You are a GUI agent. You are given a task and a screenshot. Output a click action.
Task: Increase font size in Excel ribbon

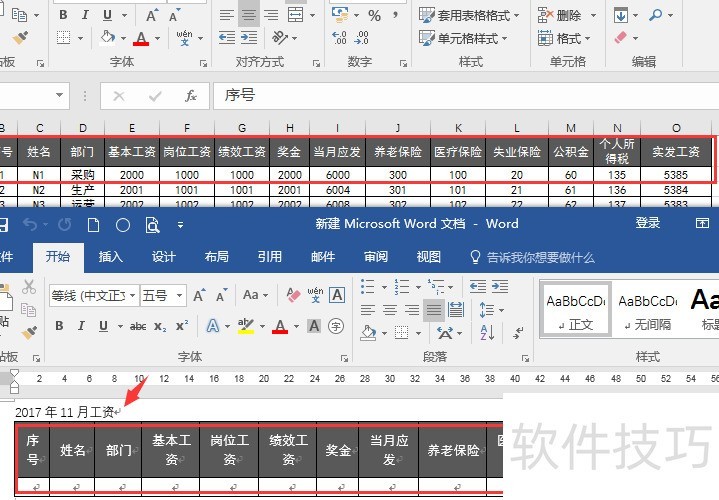pos(151,15)
